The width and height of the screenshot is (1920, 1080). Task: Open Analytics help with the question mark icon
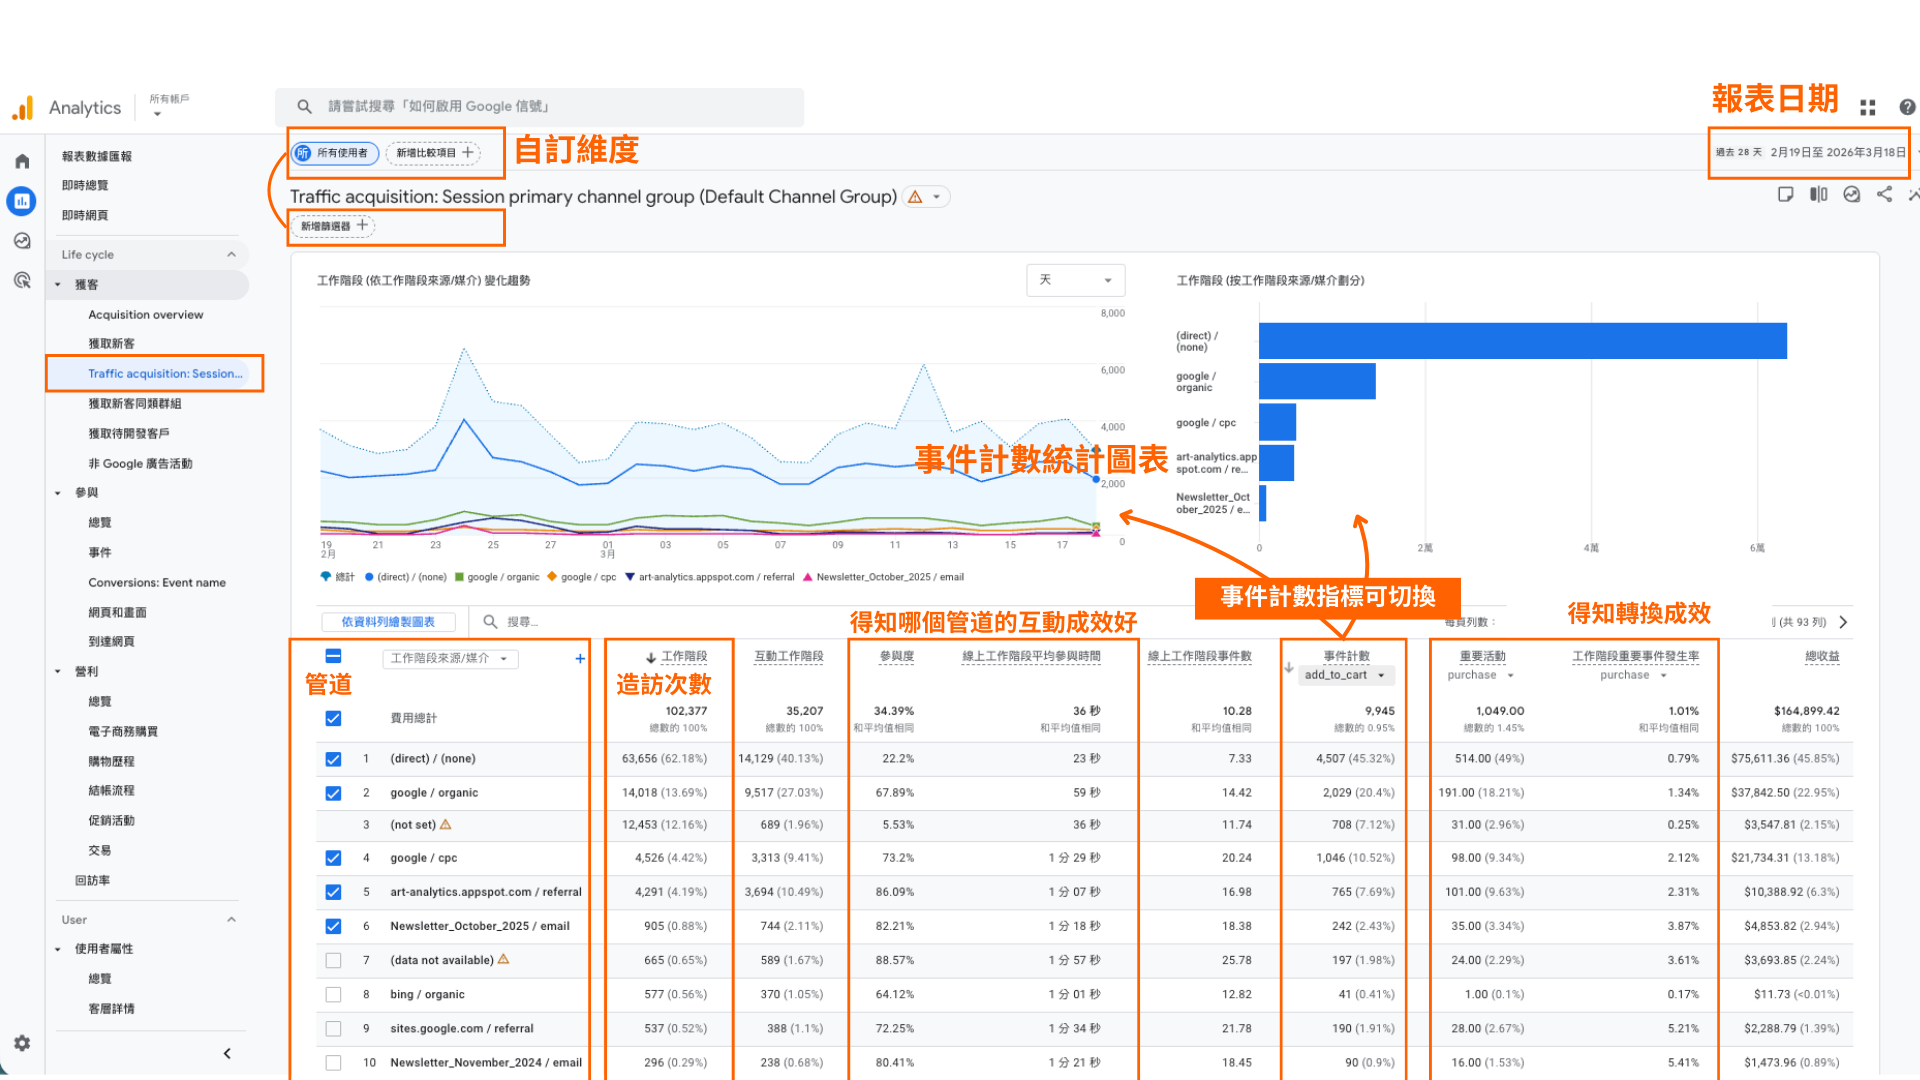[1907, 107]
